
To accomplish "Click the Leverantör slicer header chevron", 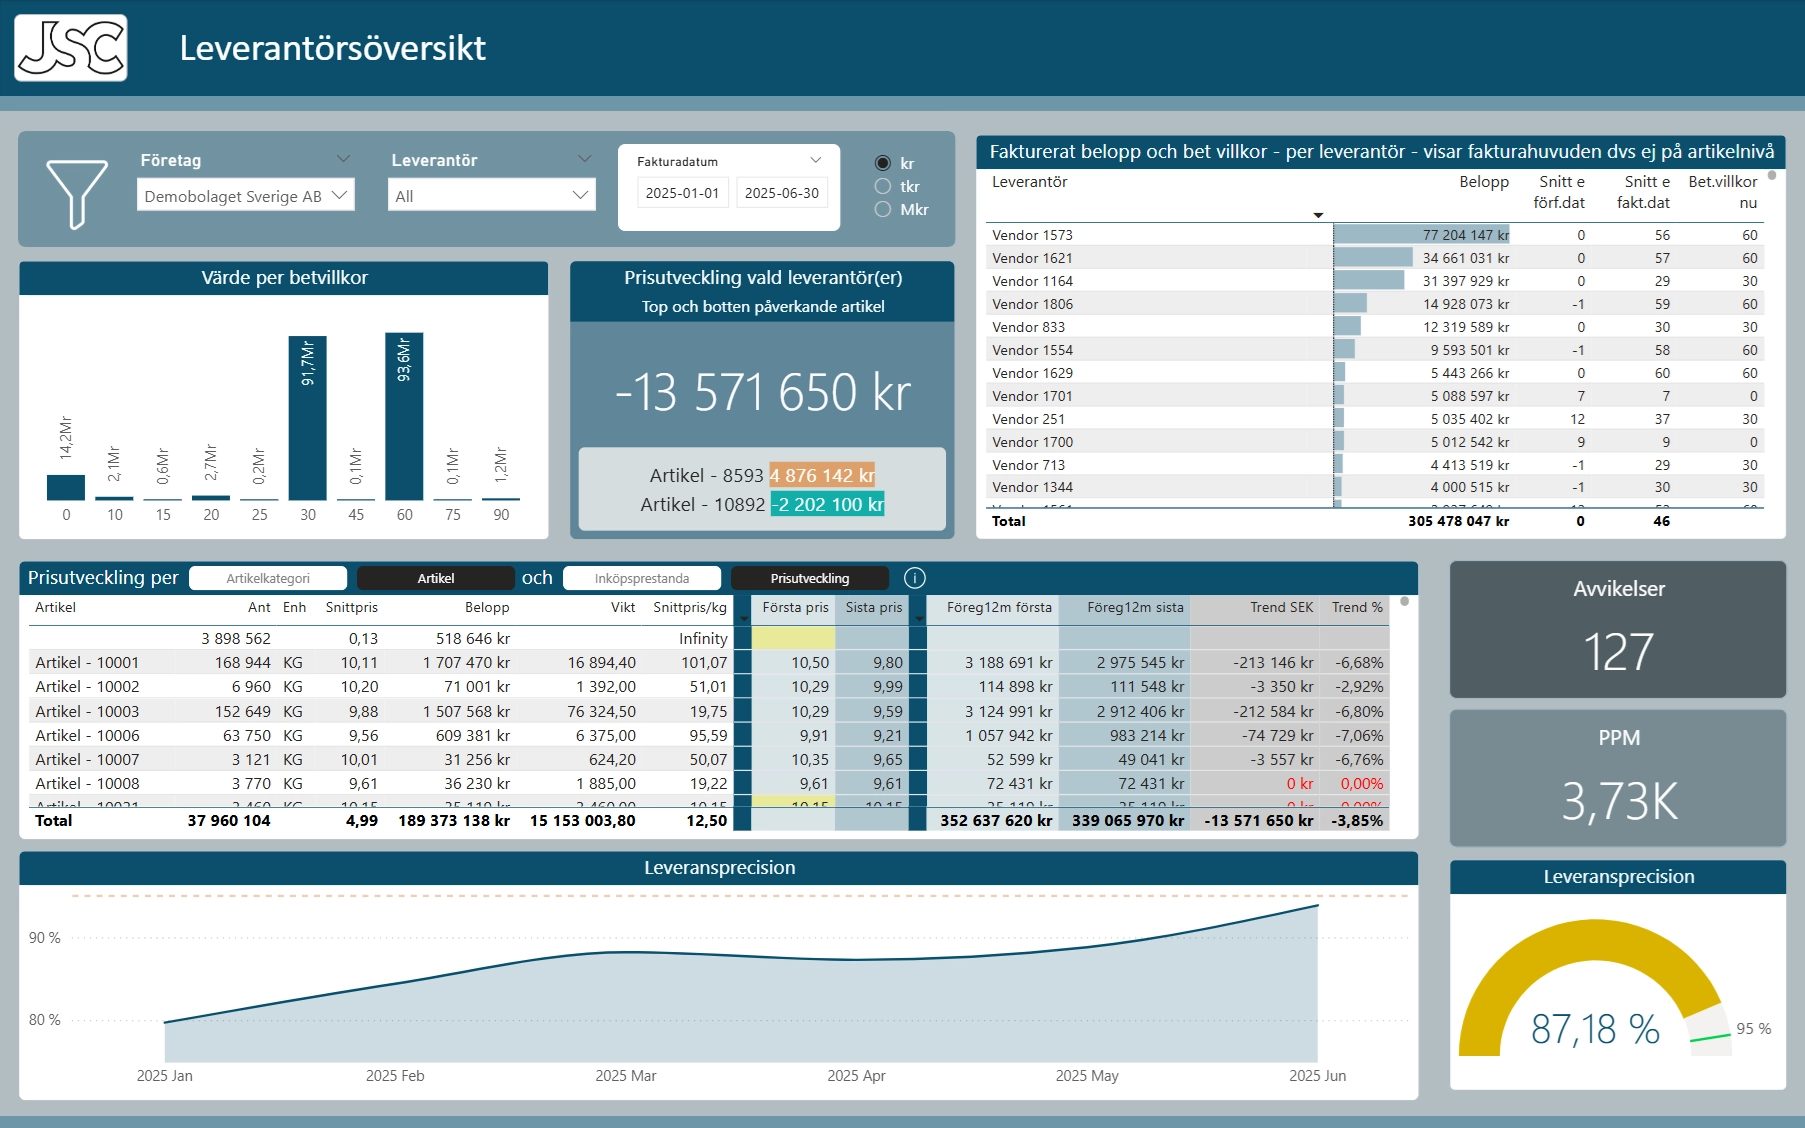I will click(x=584, y=159).
